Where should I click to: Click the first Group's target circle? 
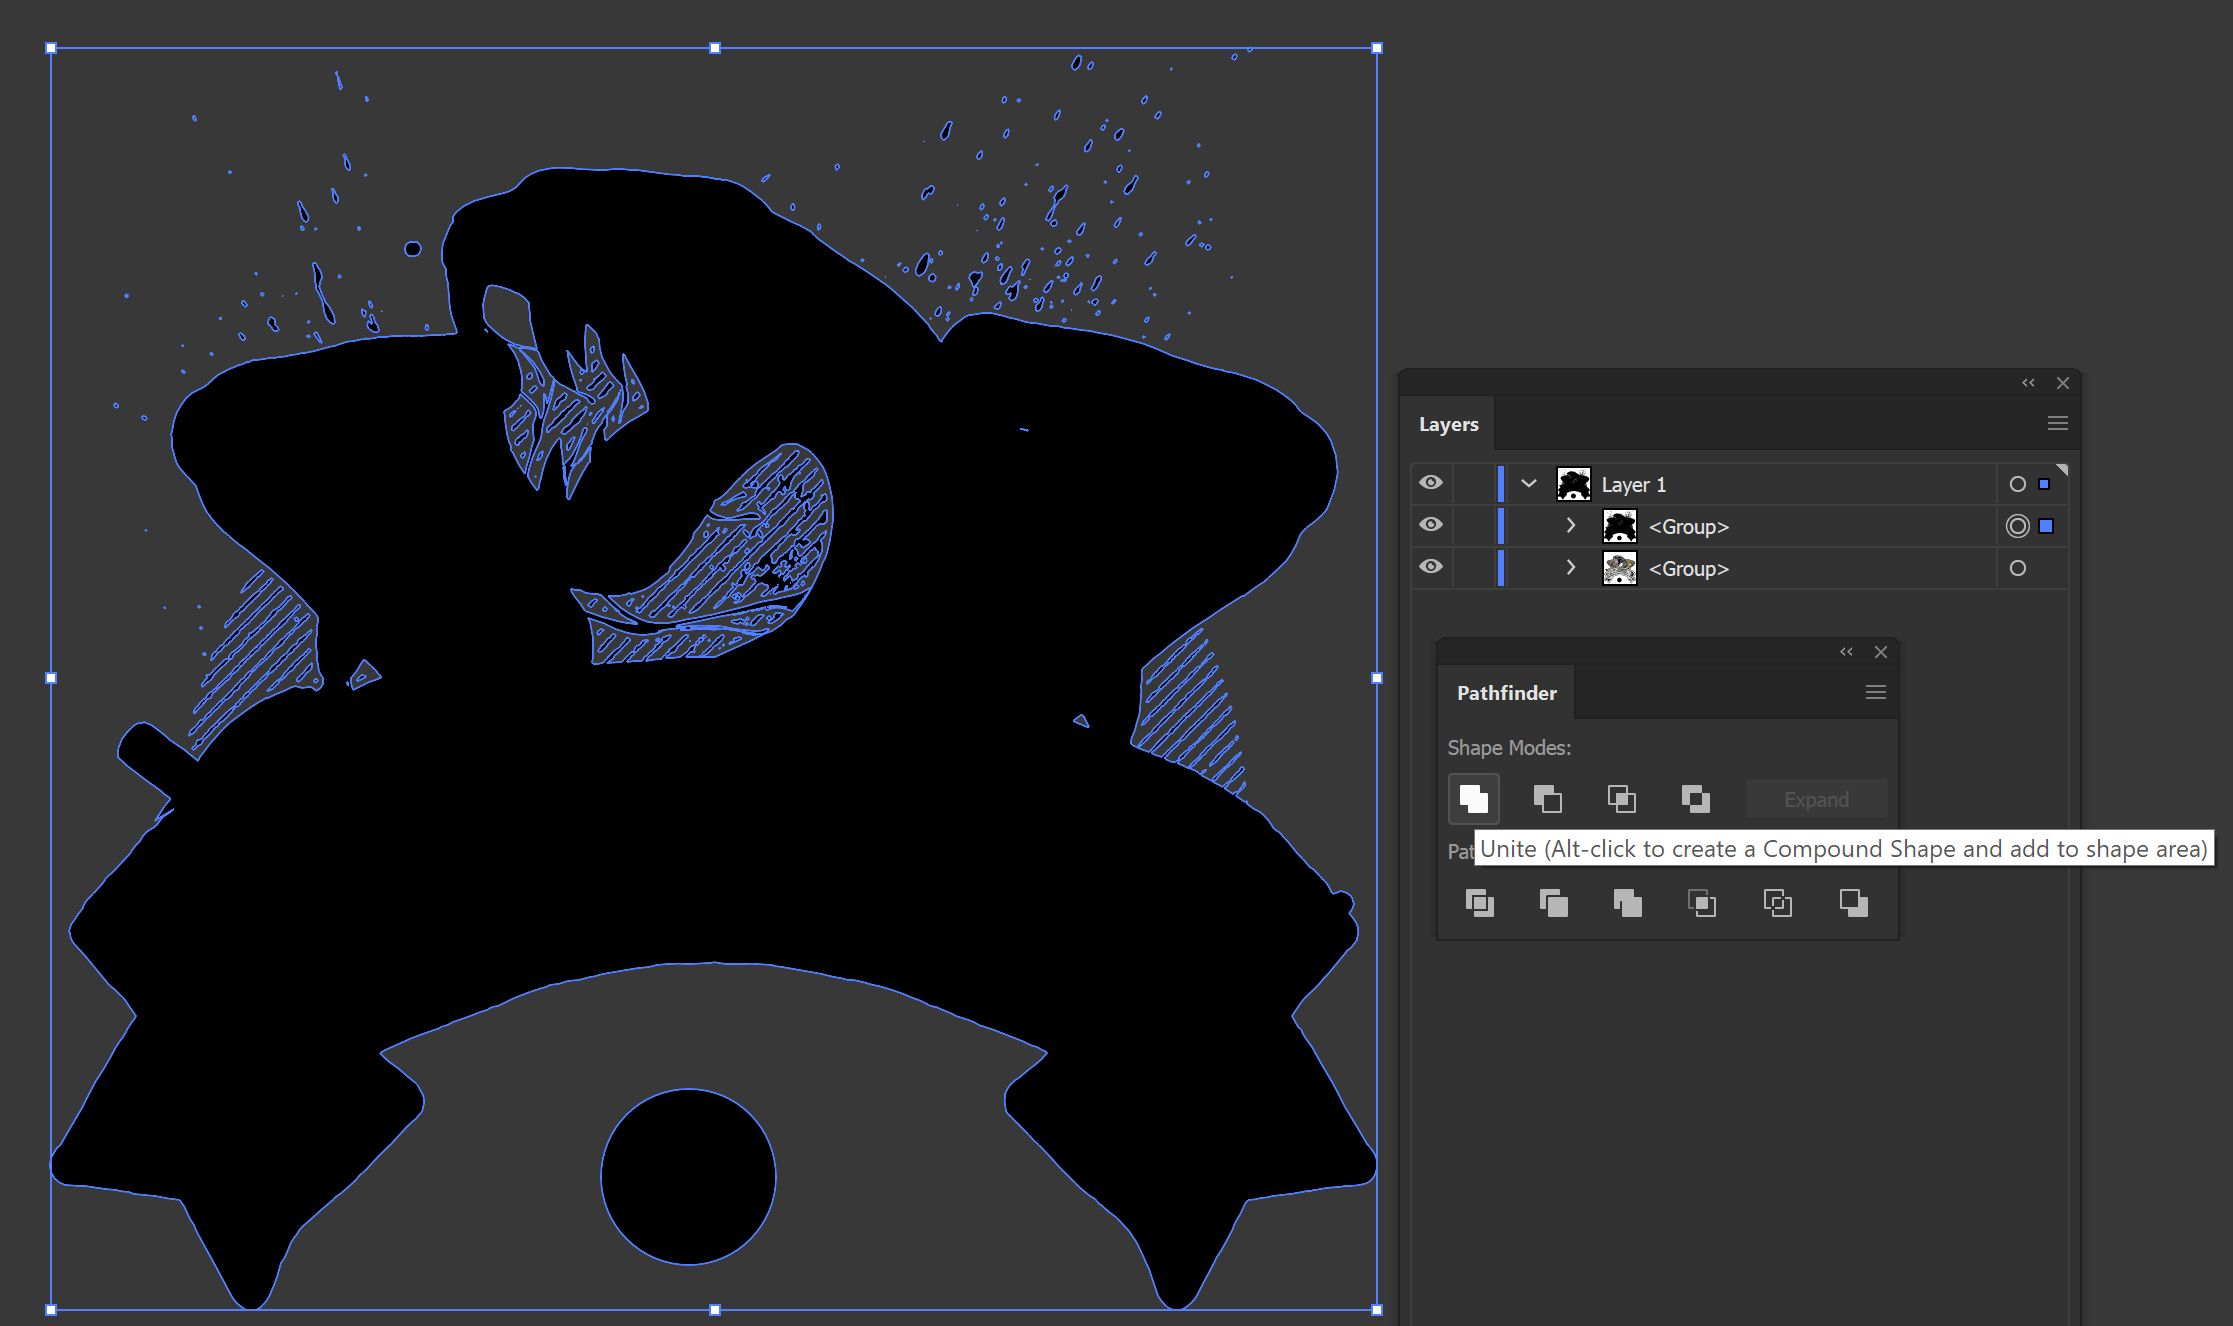[2017, 526]
